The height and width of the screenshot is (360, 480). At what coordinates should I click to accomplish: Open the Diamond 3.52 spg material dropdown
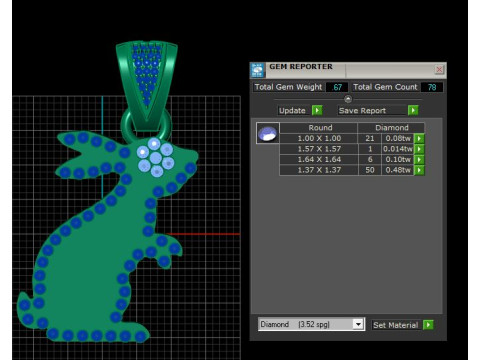tap(358, 324)
